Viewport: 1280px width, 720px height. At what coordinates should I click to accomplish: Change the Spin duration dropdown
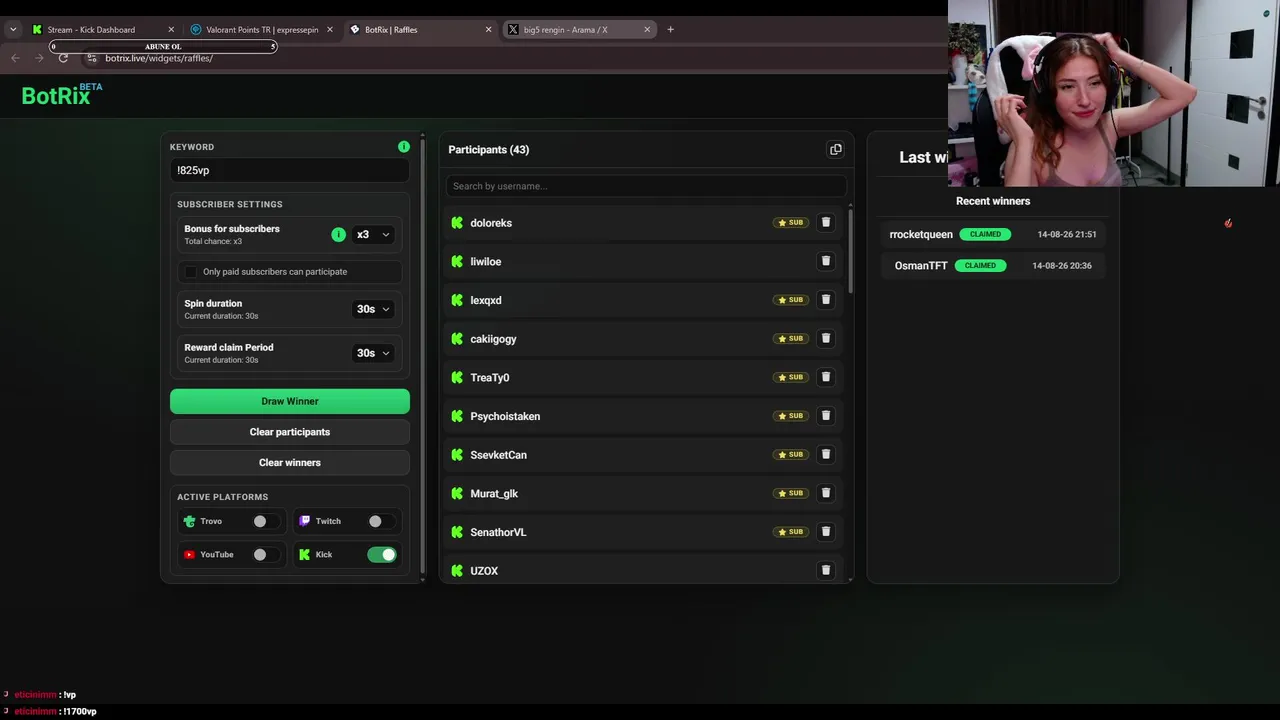(x=373, y=309)
